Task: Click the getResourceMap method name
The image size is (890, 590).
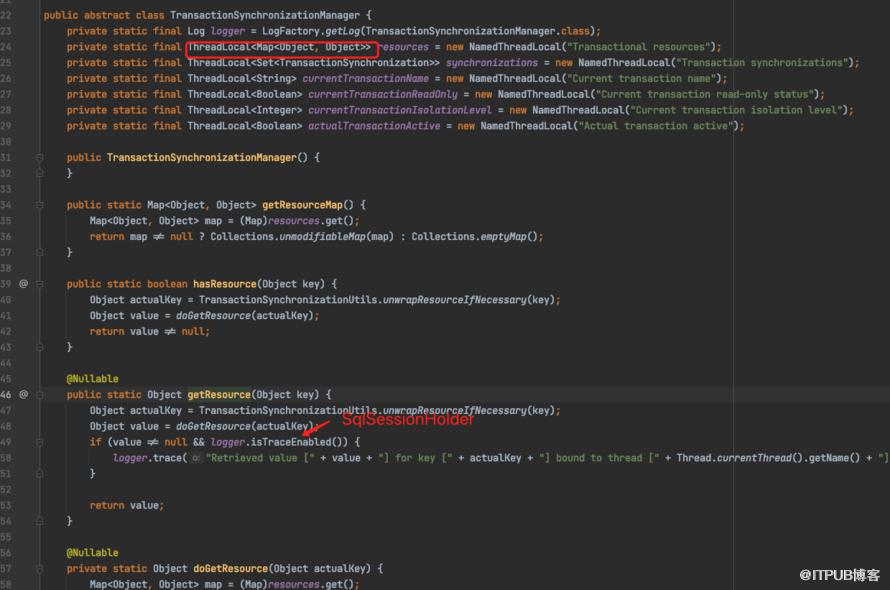Action: point(302,205)
